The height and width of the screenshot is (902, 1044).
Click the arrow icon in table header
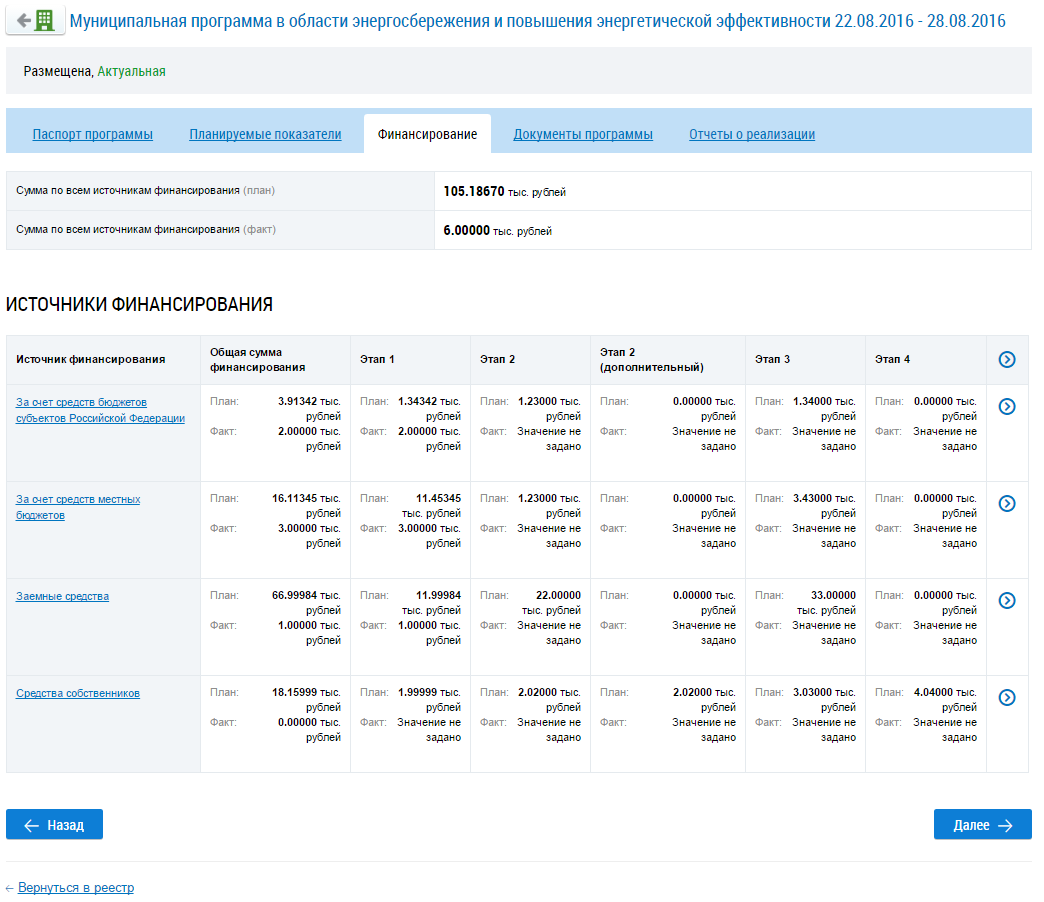point(1007,360)
